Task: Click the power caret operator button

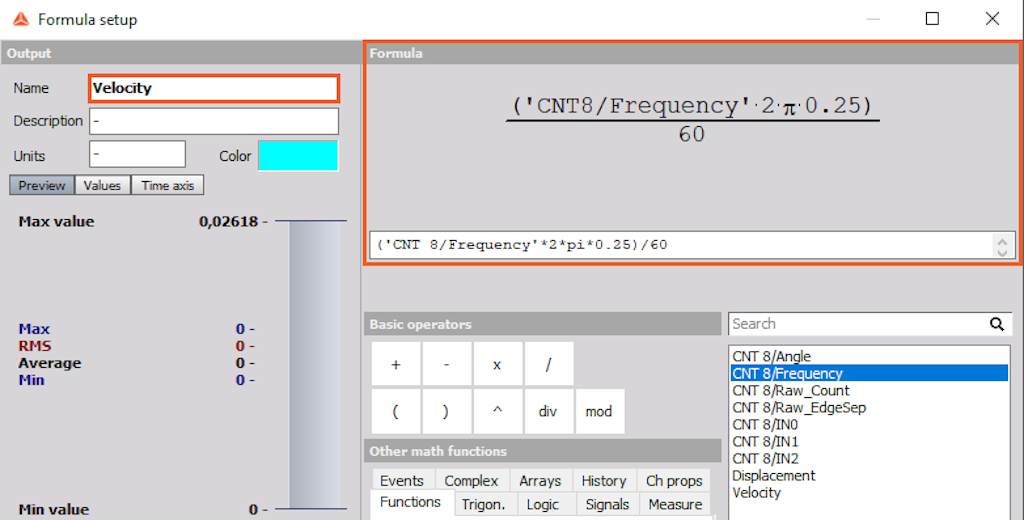Action: [x=498, y=412]
